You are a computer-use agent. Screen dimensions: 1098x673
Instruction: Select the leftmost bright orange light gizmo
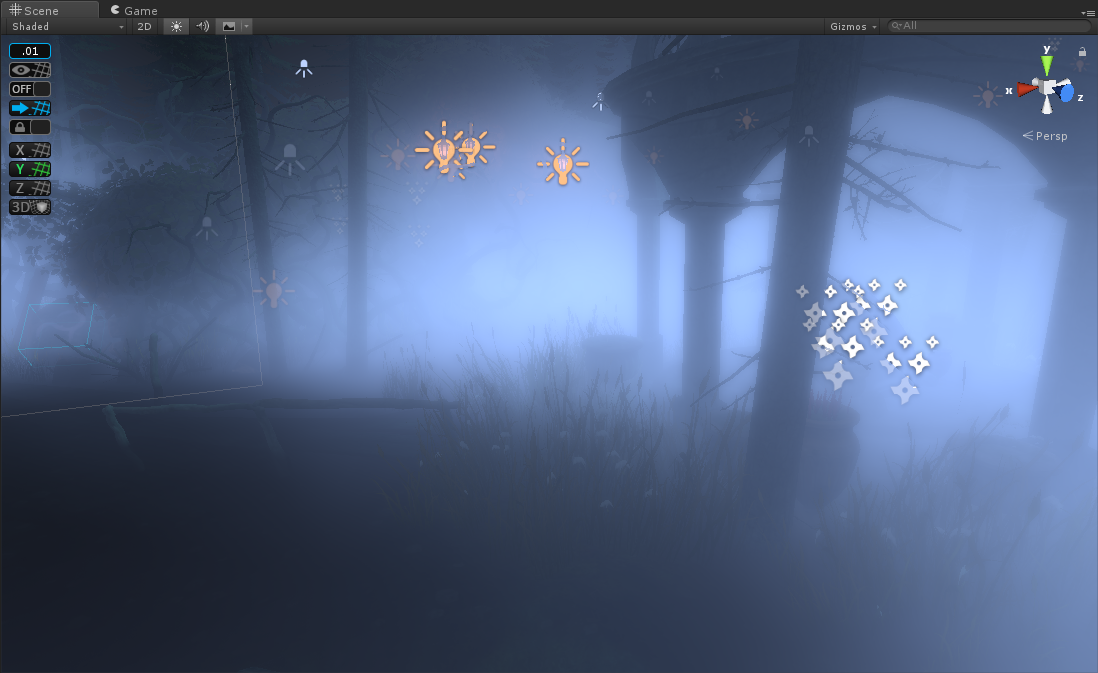tap(443, 148)
